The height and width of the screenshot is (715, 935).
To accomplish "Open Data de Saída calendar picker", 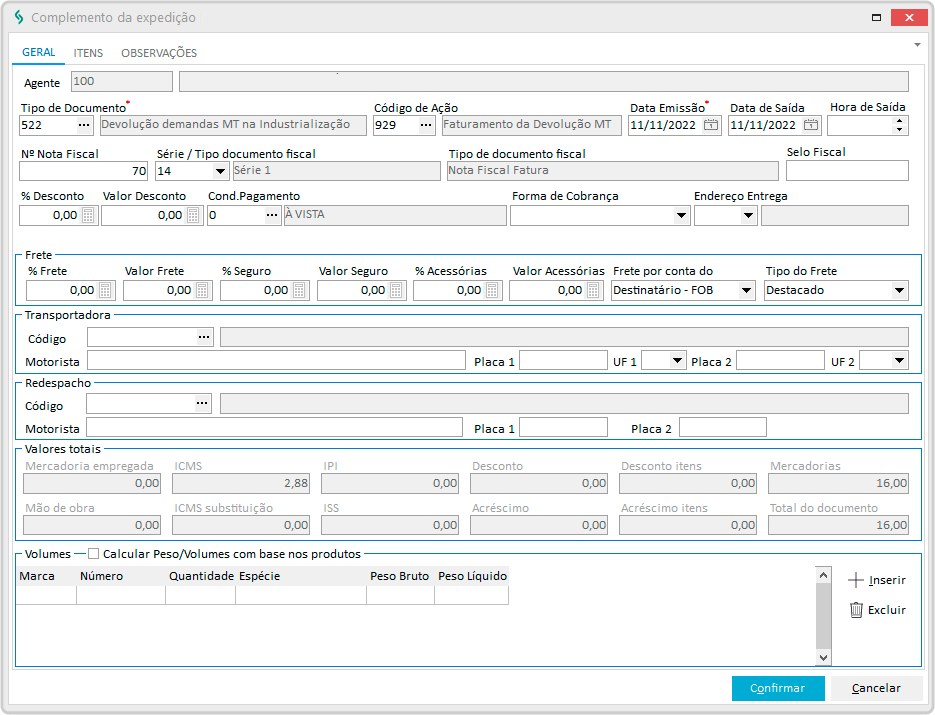I will 811,125.
